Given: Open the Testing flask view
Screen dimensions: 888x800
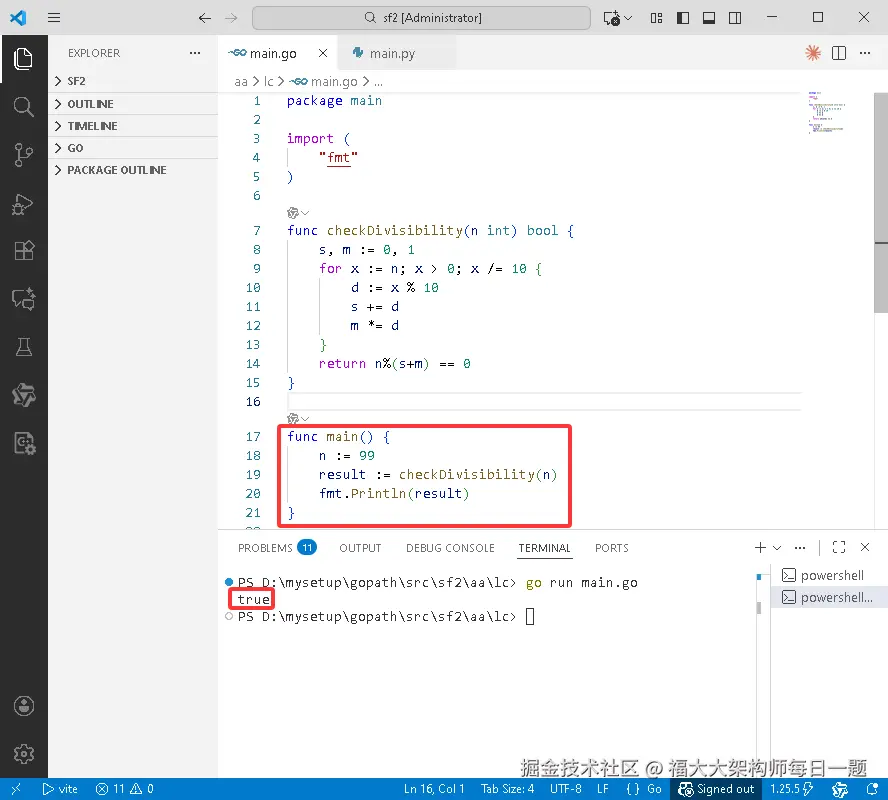Looking at the screenshot, I should [23, 346].
